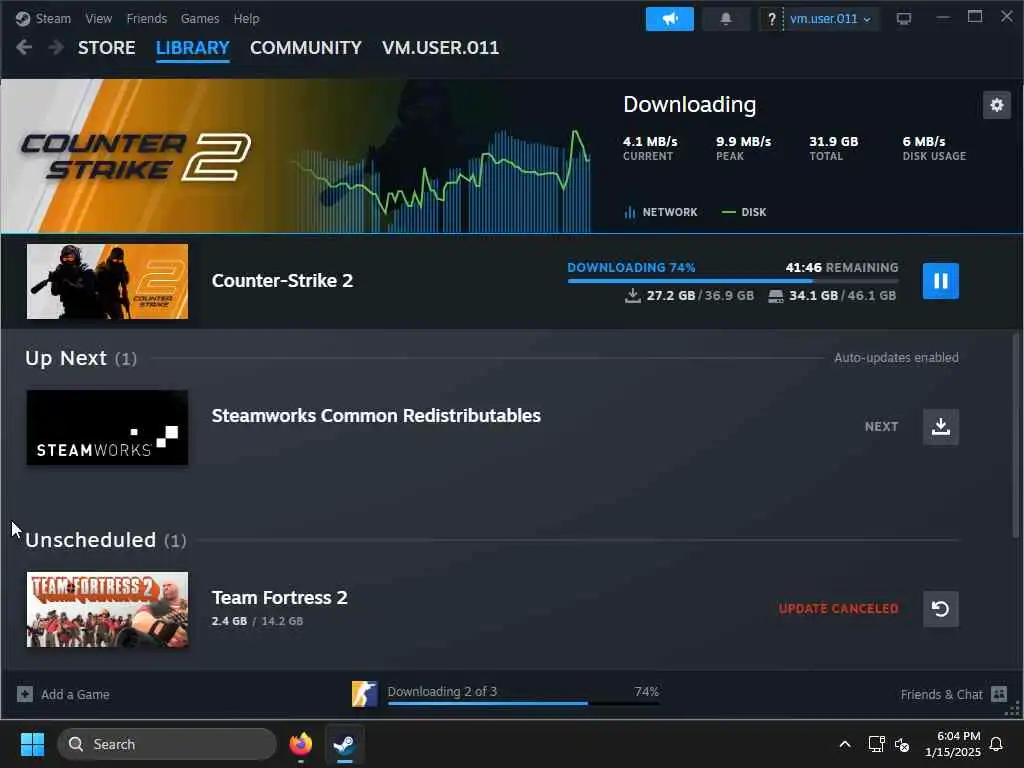The width and height of the screenshot is (1024, 768).
Task: Click the Team Fortress 2 thumbnail
Action: [107, 610]
